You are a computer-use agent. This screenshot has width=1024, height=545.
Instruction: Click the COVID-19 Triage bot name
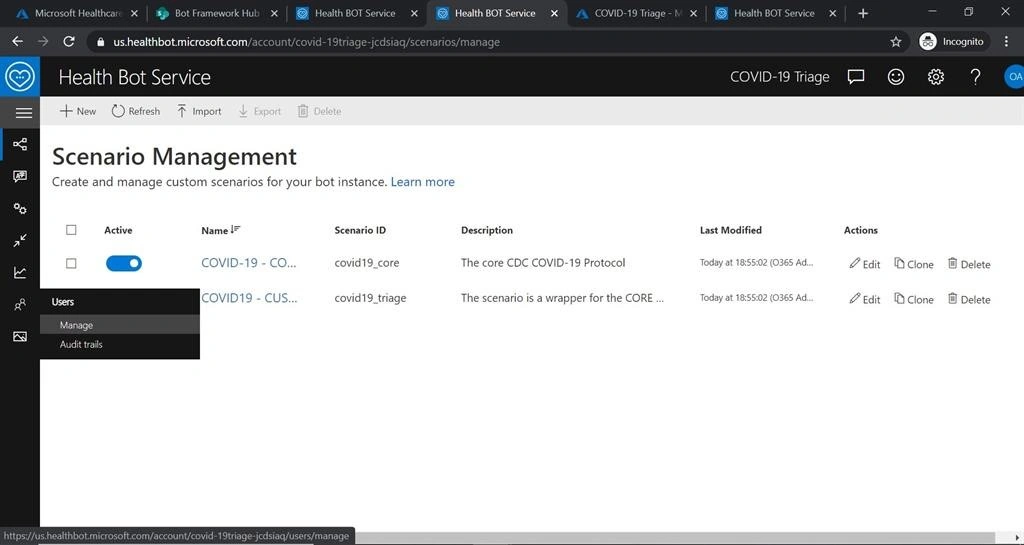click(x=780, y=77)
